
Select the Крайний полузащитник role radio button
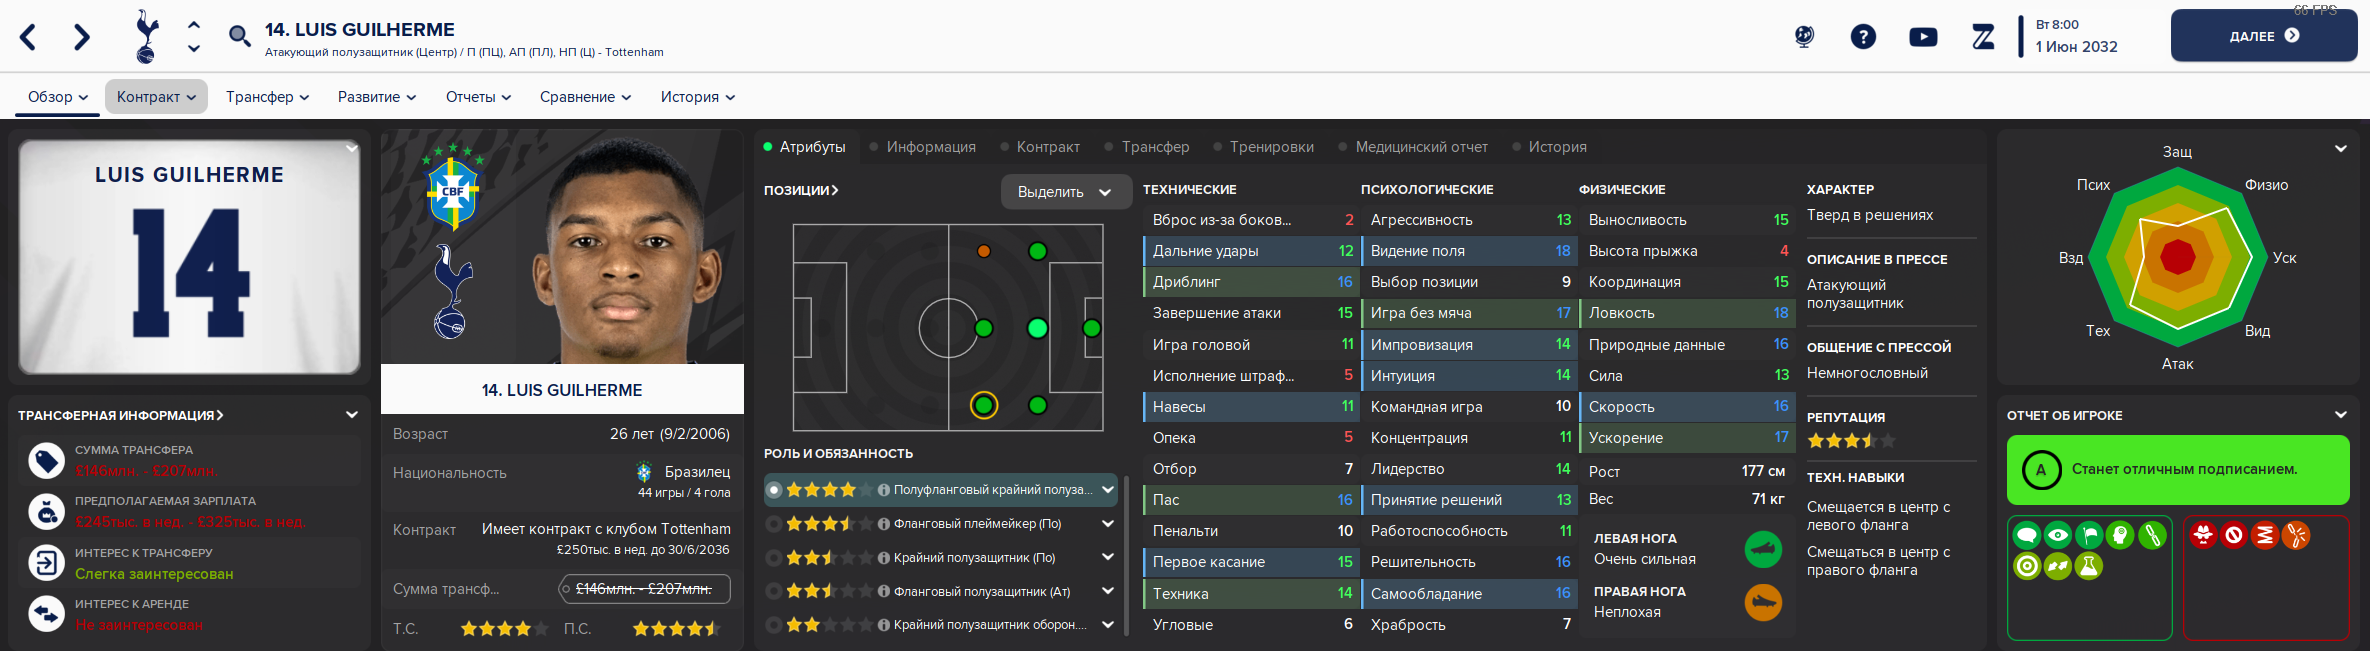click(x=774, y=558)
